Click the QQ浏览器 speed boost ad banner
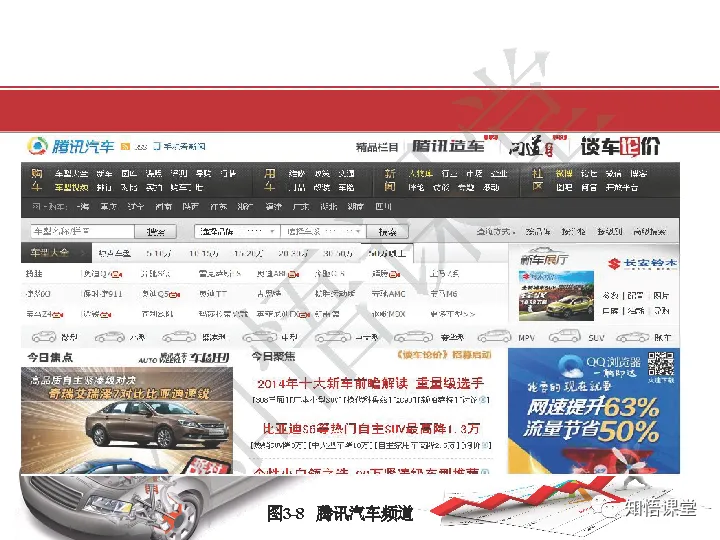Viewport: 720px width, 540px height. click(594, 411)
